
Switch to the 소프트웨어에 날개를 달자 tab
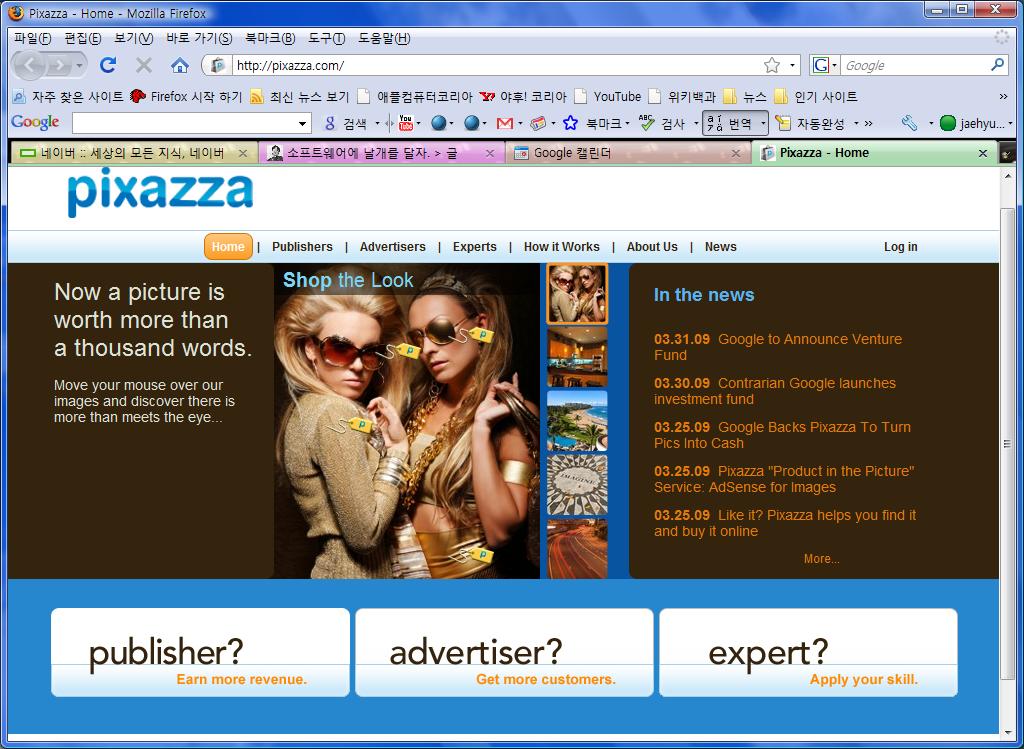pyautogui.click(x=381, y=153)
